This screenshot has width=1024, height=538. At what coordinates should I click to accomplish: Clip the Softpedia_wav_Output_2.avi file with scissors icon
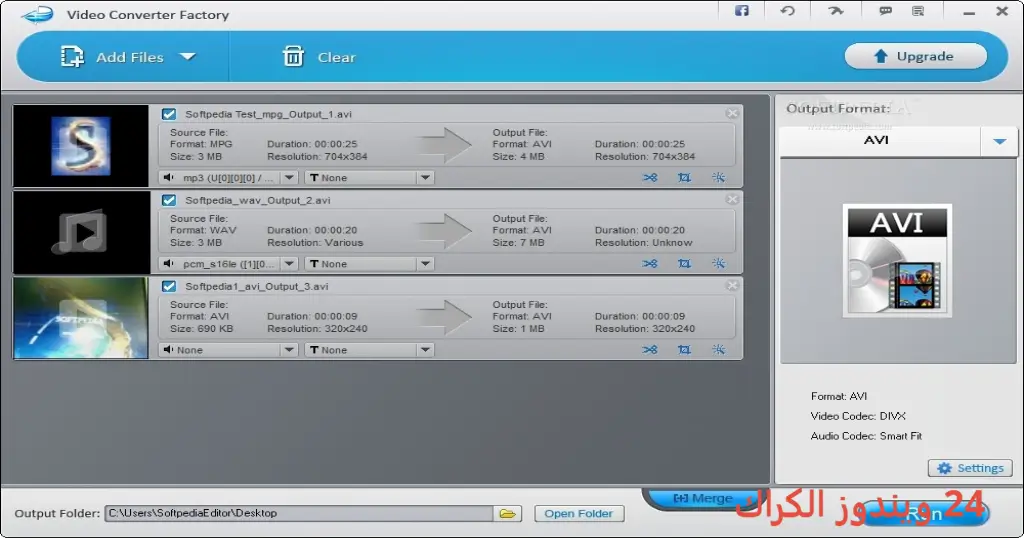click(x=650, y=264)
